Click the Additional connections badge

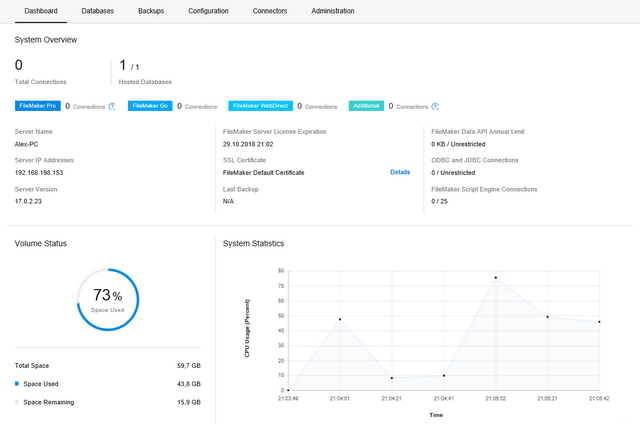pyautogui.click(x=365, y=106)
